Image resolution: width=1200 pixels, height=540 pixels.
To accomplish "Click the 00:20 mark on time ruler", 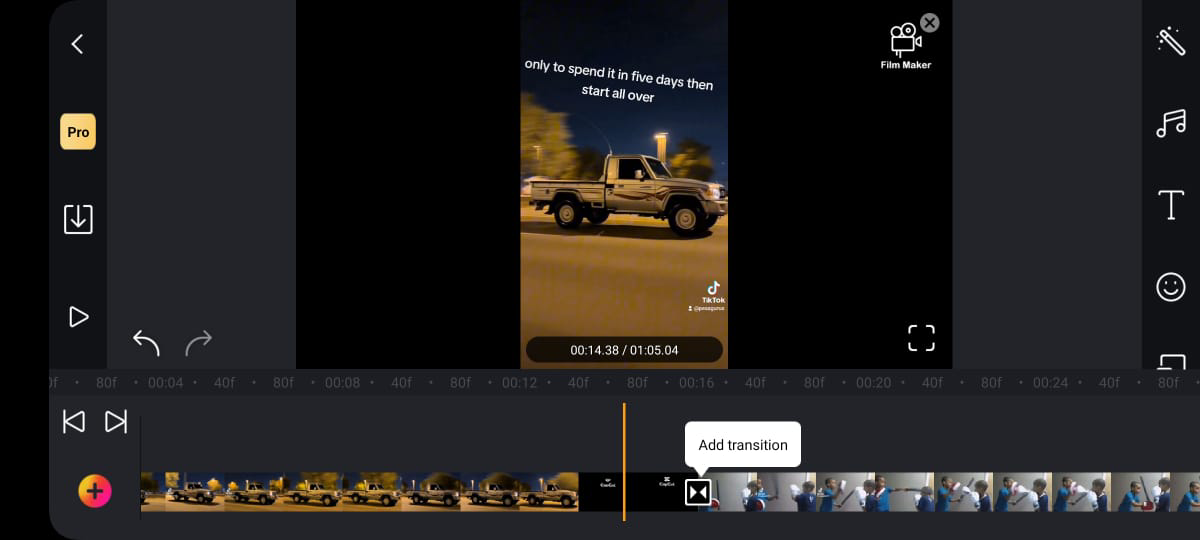I will [873, 382].
